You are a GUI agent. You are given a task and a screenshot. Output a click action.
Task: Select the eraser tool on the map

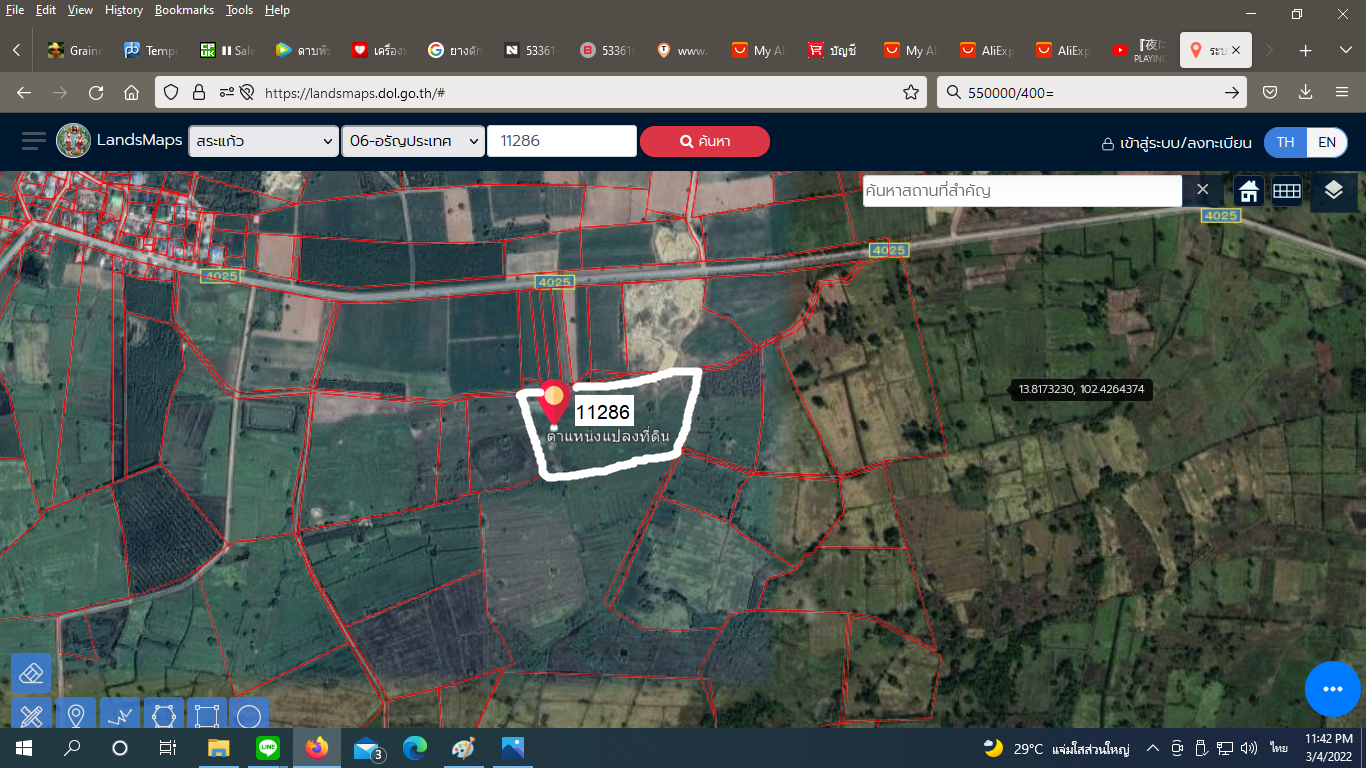point(31,673)
